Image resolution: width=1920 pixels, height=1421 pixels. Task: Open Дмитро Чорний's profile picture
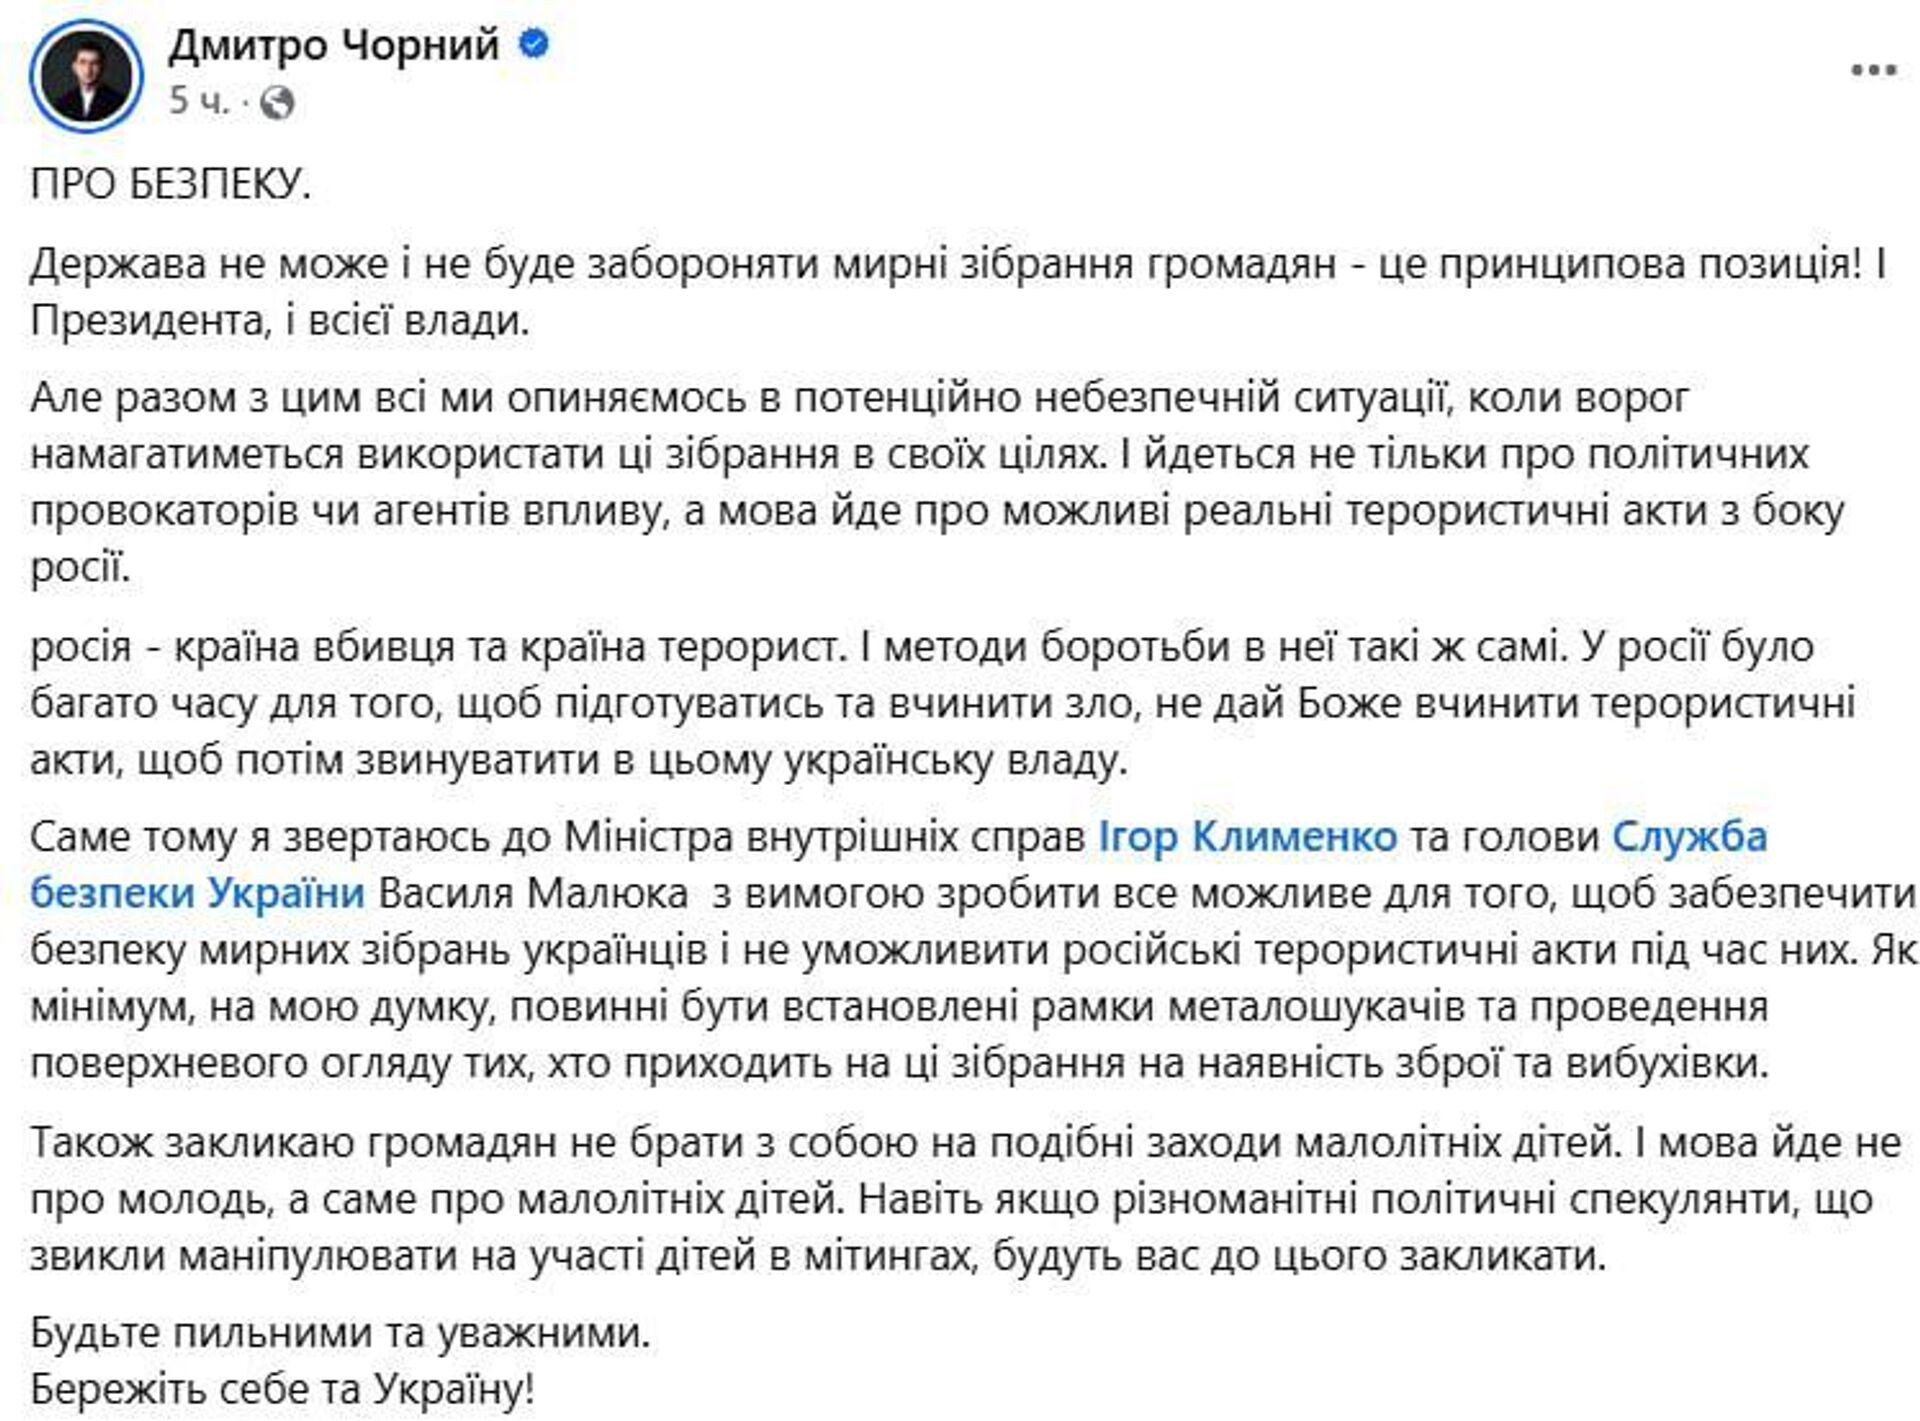[90, 70]
